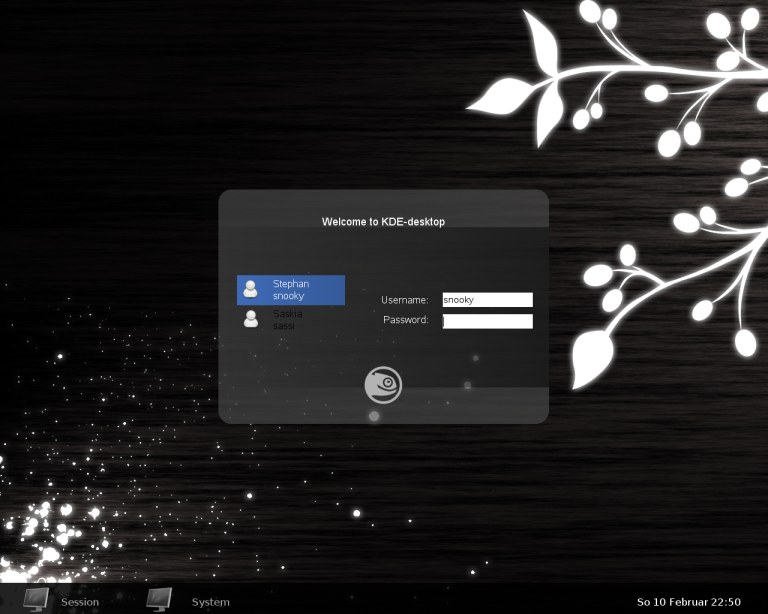Click the Password label

(406, 320)
